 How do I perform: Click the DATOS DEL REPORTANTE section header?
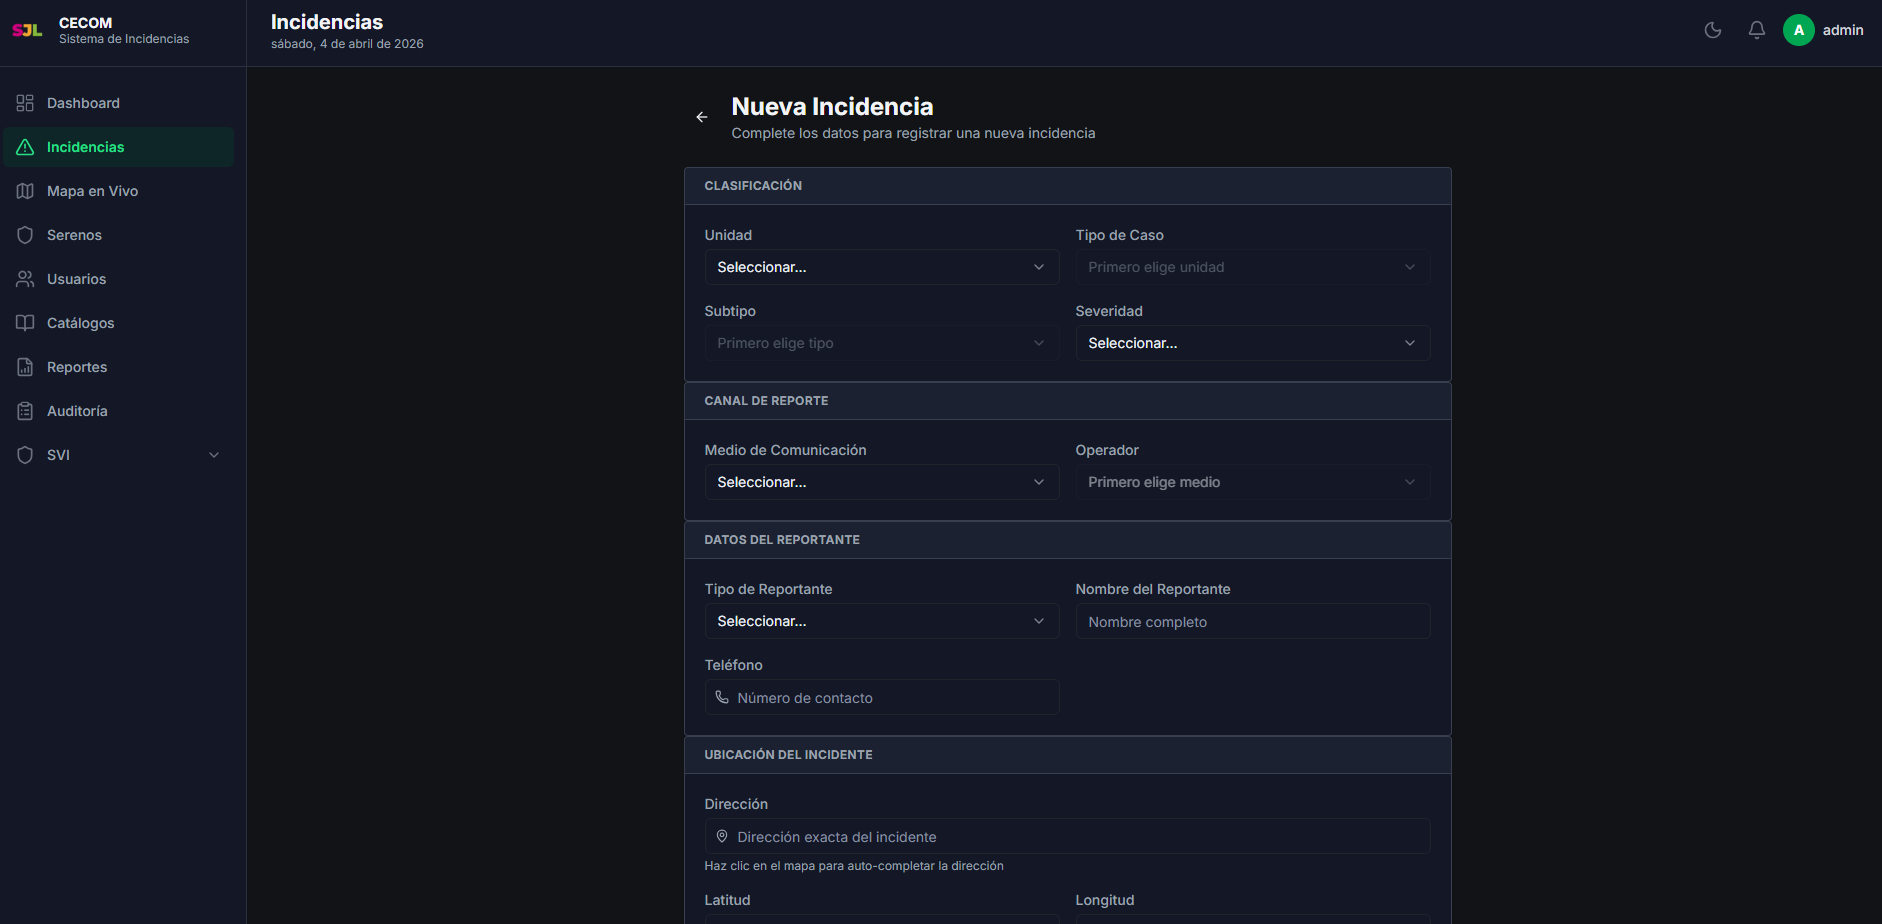coord(1067,540)
